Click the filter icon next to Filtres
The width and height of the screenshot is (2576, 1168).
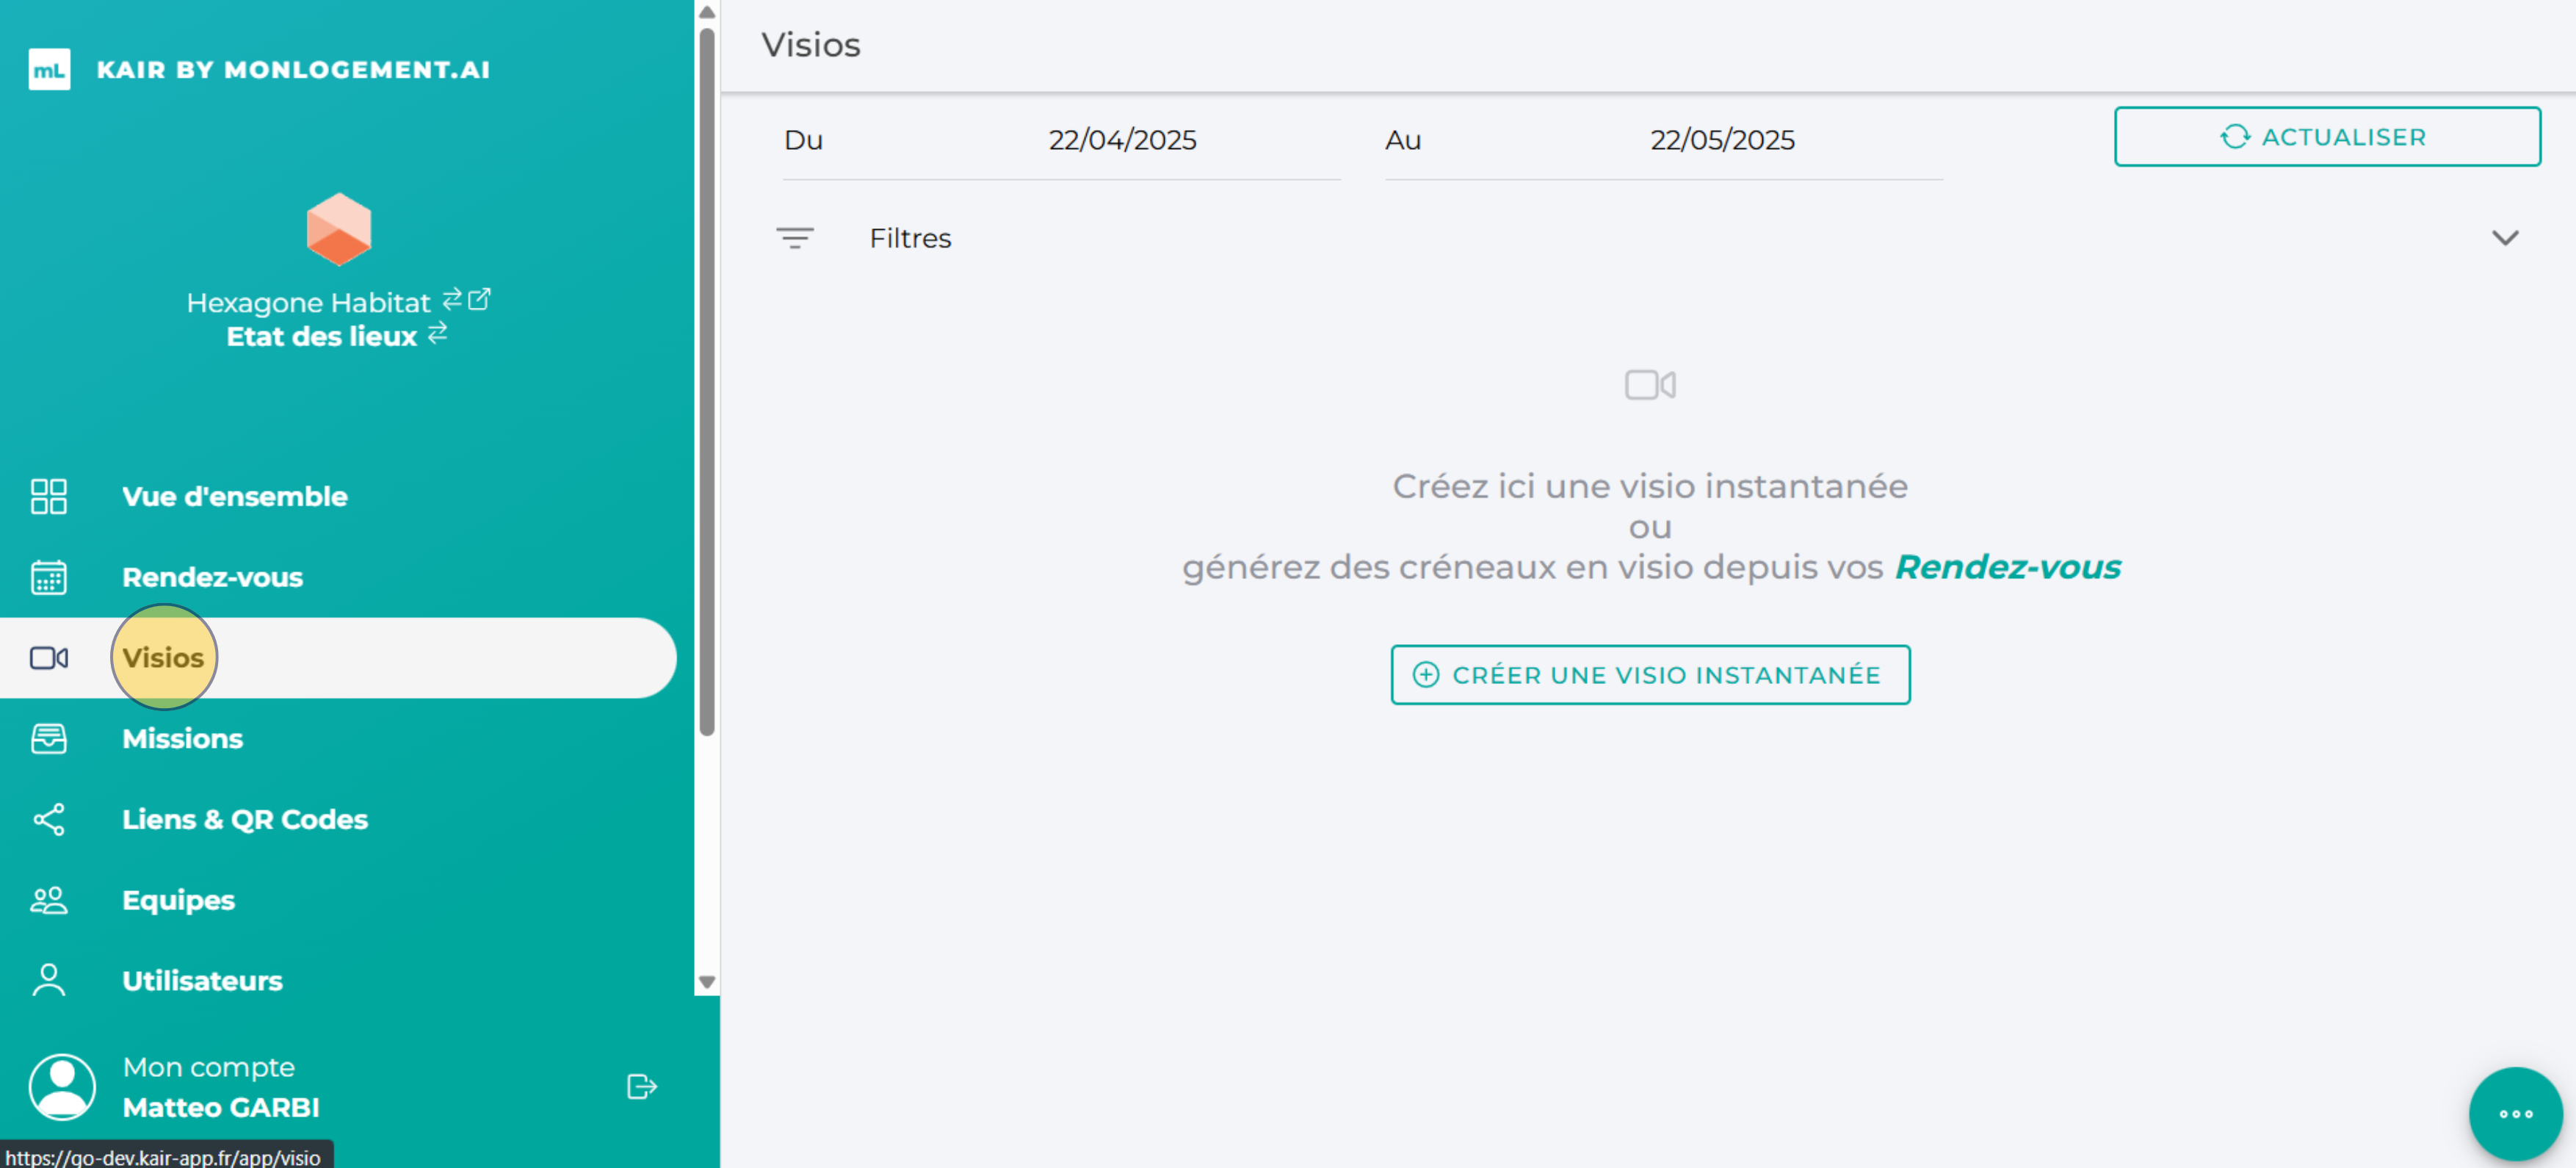(796, 238)
